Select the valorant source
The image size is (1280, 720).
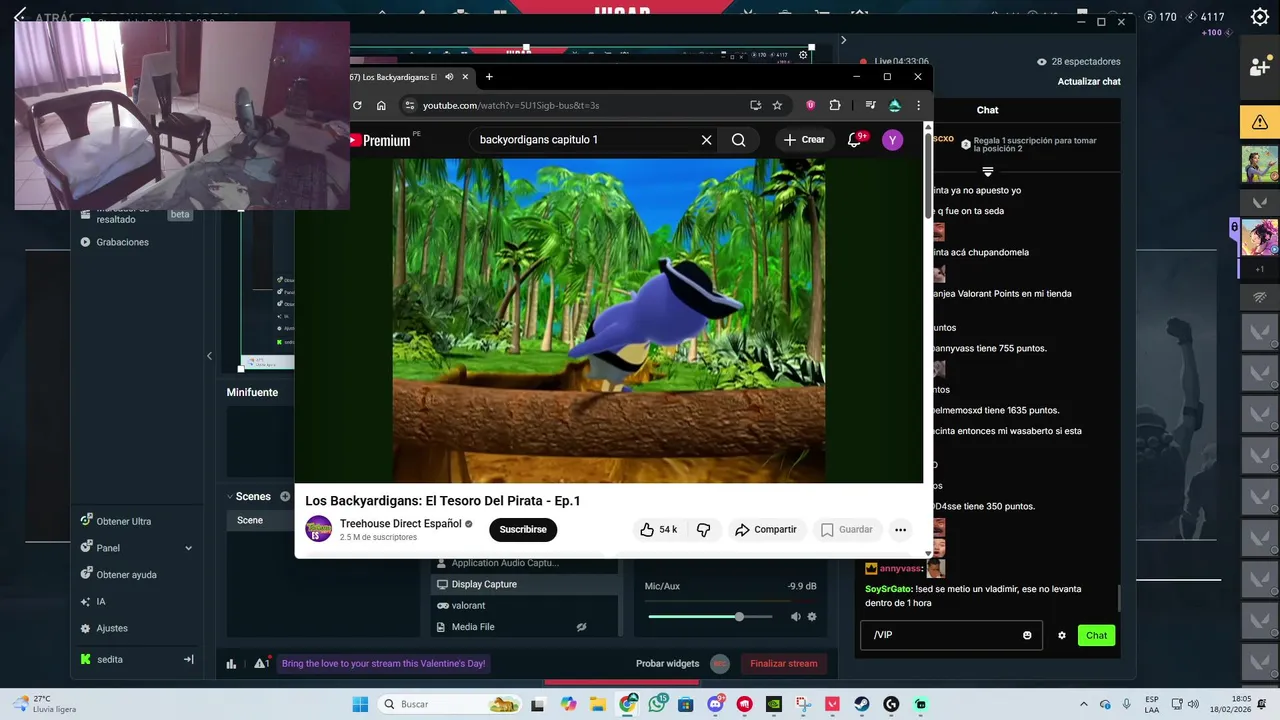coord(525,605)
